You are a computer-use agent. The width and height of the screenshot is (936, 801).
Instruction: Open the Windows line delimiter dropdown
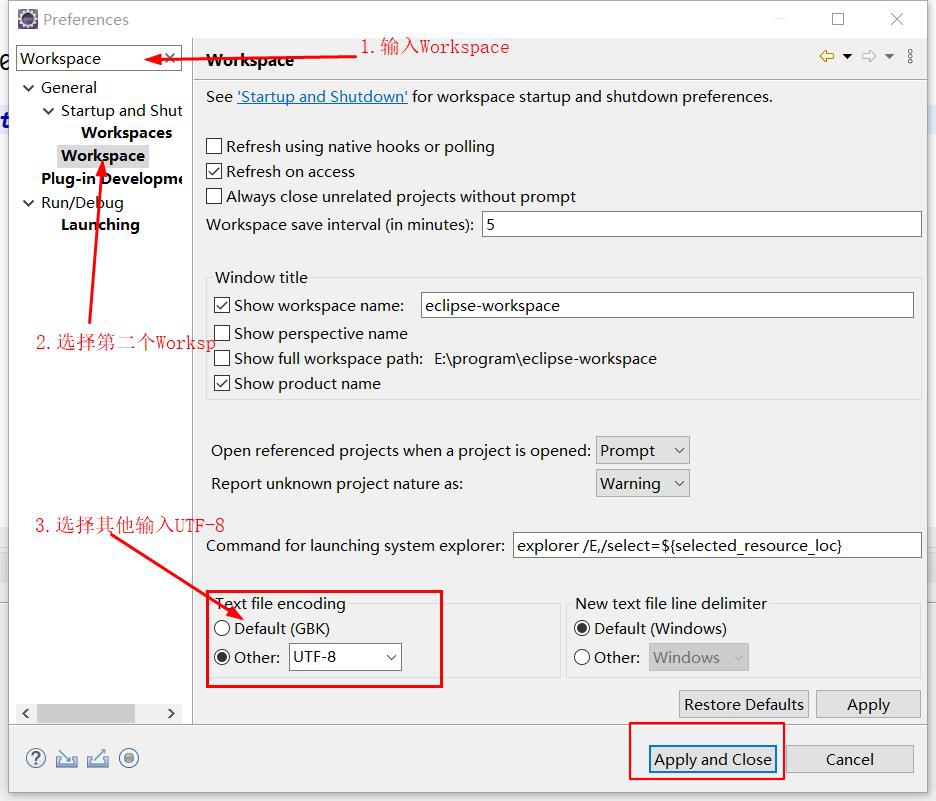click(698, 657)
